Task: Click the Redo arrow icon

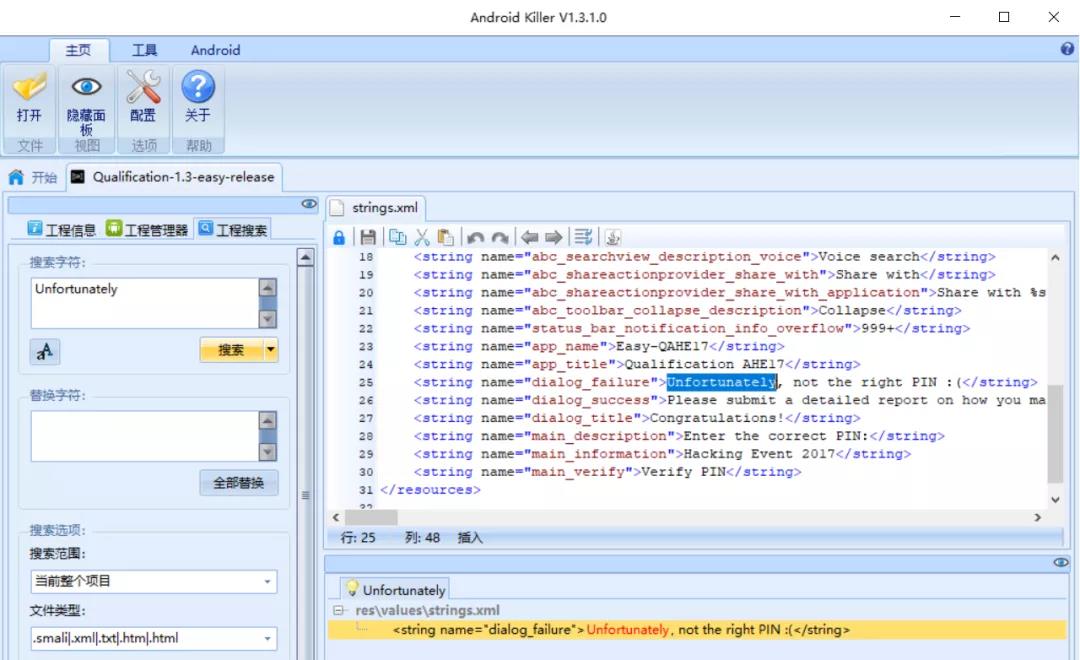Action: (x=500, y=238)
